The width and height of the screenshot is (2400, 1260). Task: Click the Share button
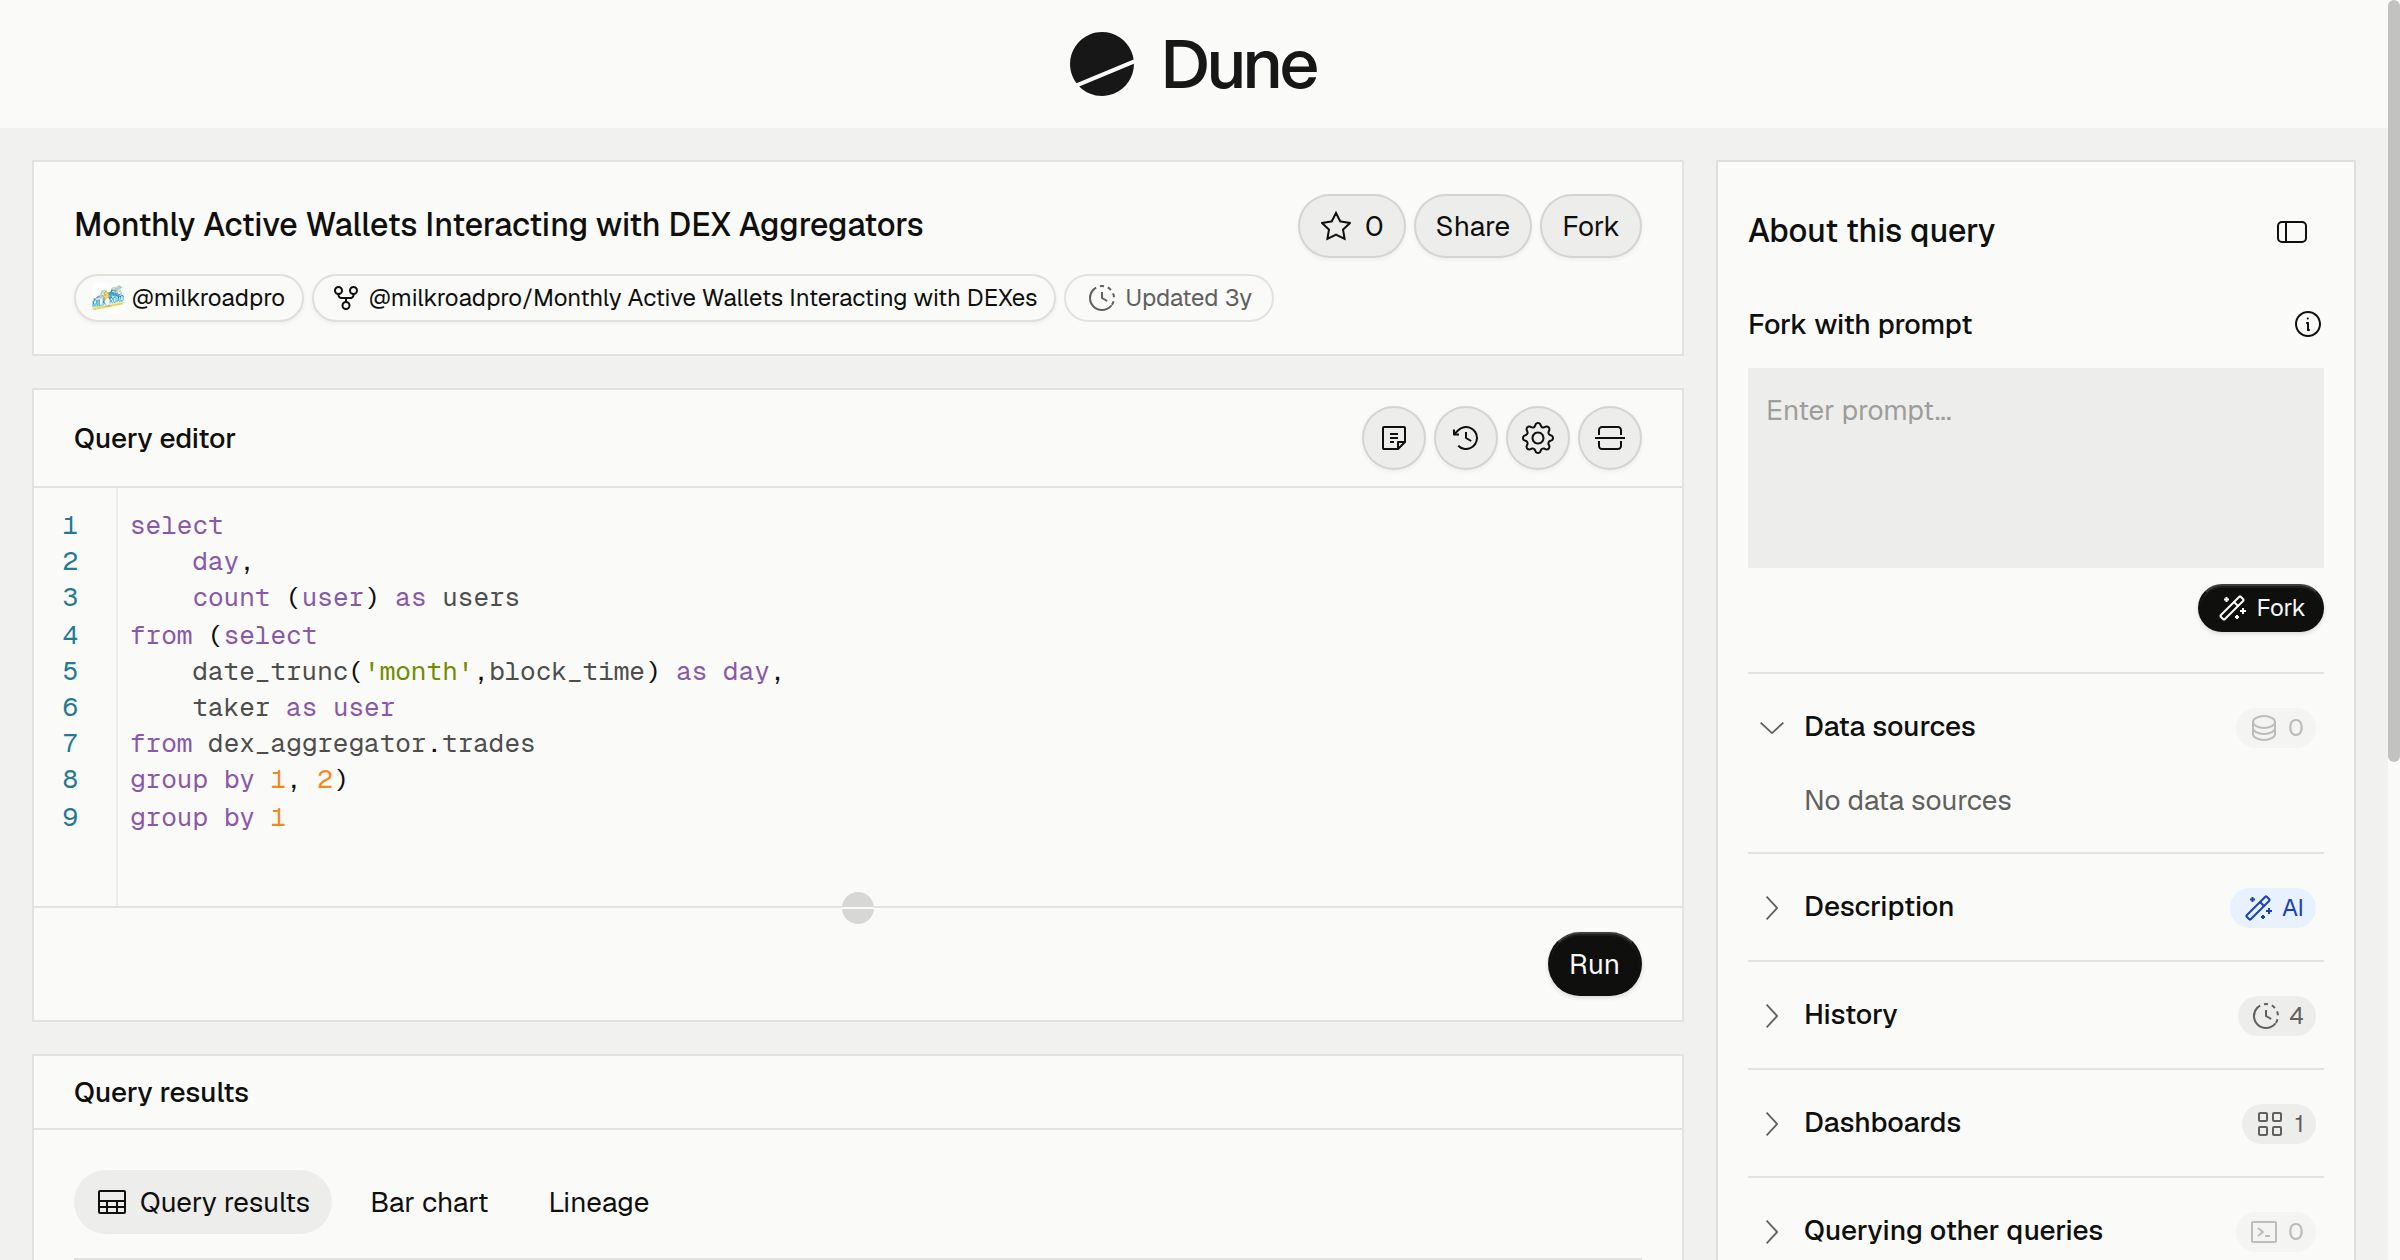[1472, 226]
